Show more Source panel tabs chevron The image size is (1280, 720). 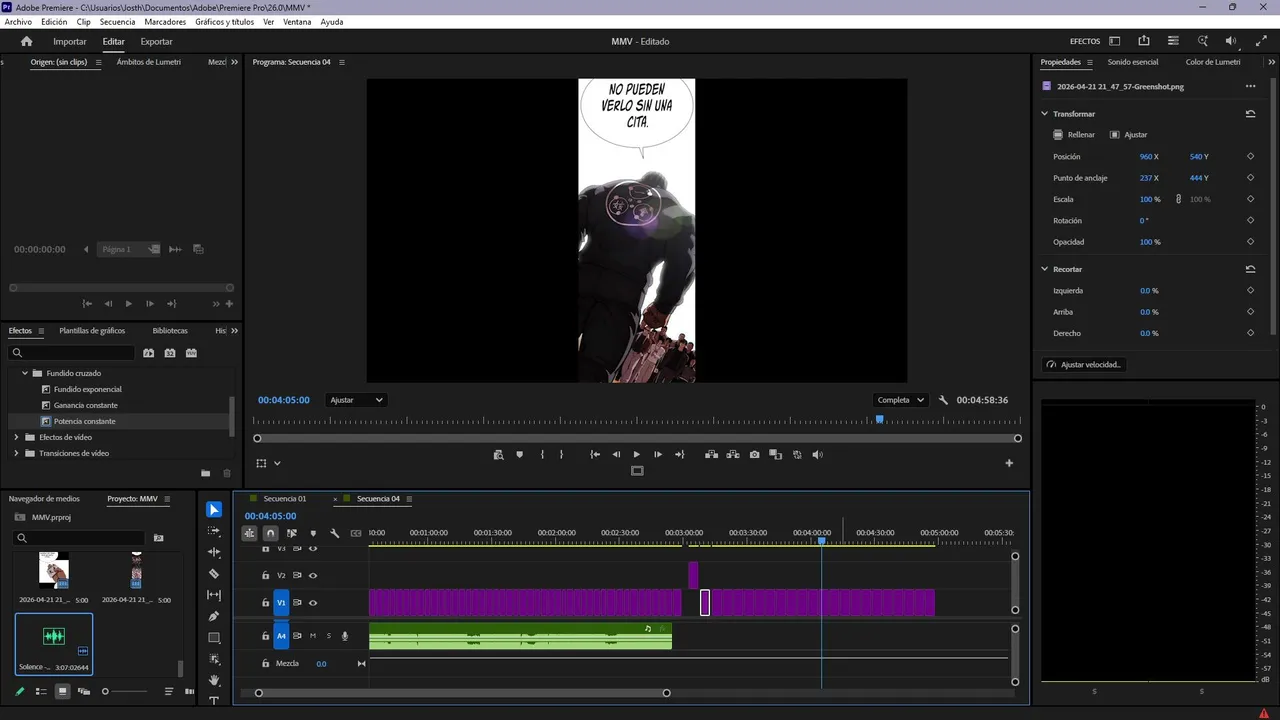coord(235,62)
